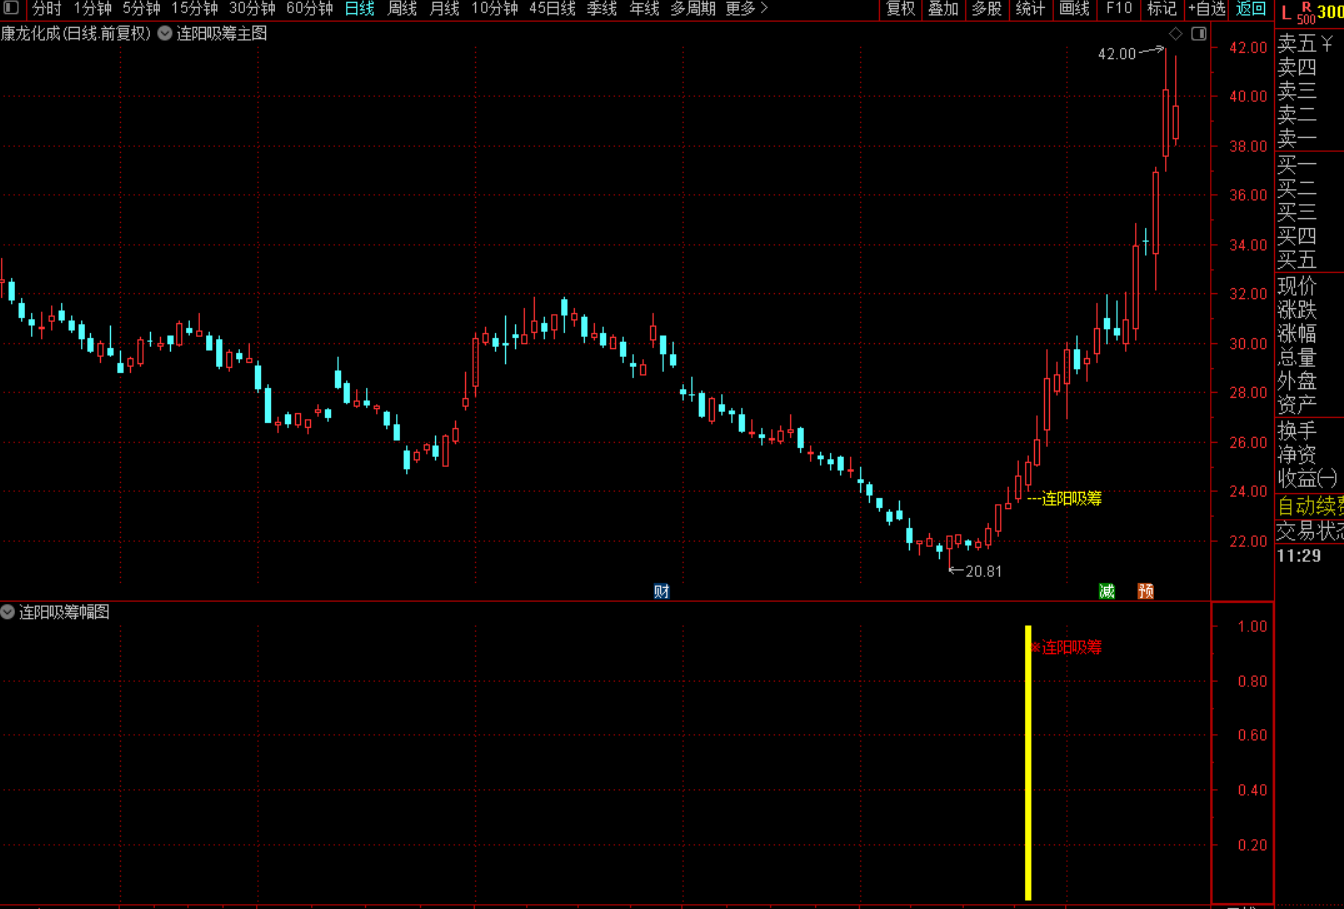Toggle the left panel layout icon
This screenshot has height=909, width=1344.
(11, 8)
